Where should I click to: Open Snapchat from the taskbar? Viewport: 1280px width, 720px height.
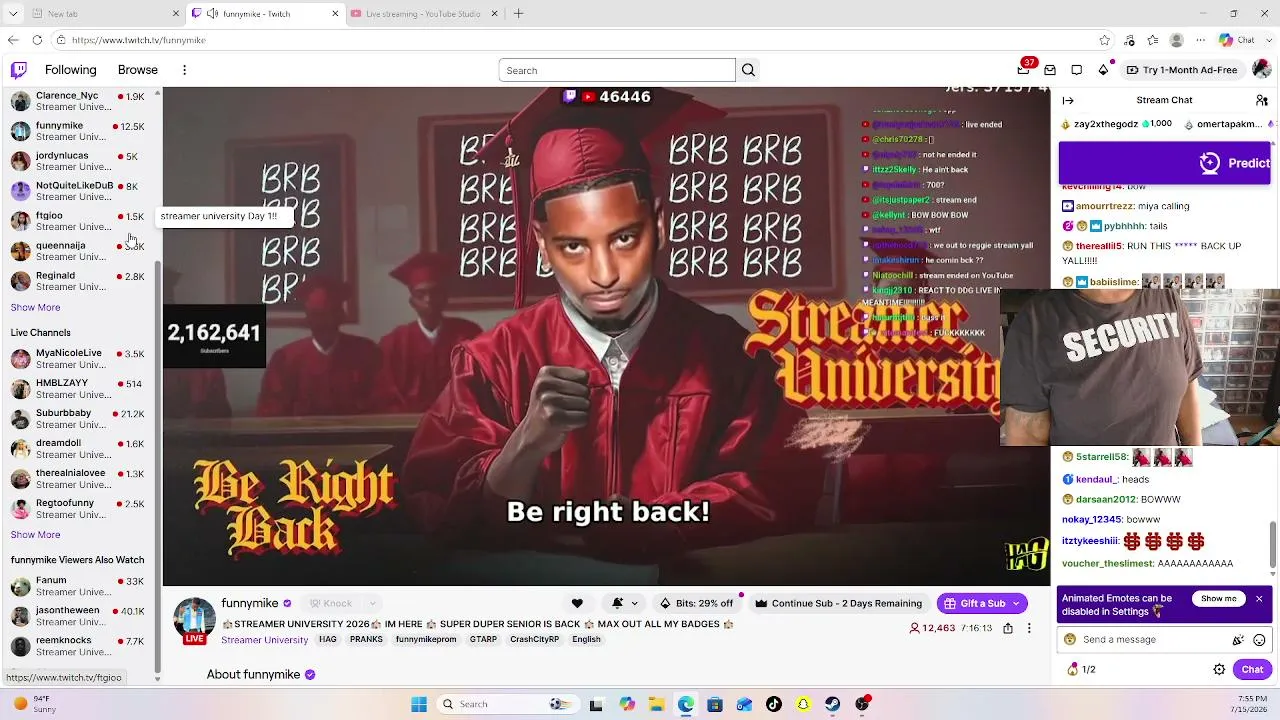point(803,704)
